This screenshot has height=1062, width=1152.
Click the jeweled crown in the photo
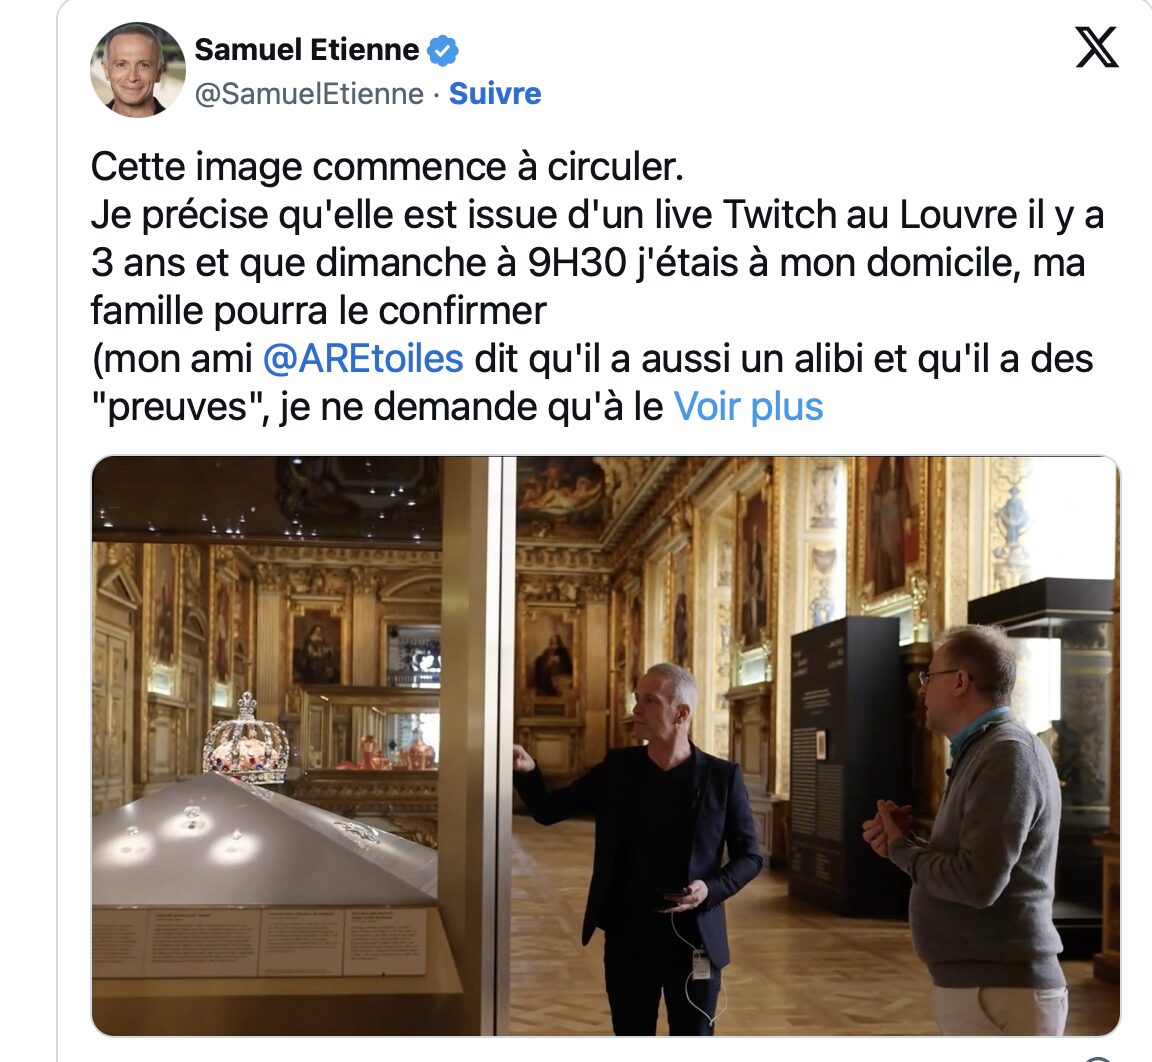point(247,740)
